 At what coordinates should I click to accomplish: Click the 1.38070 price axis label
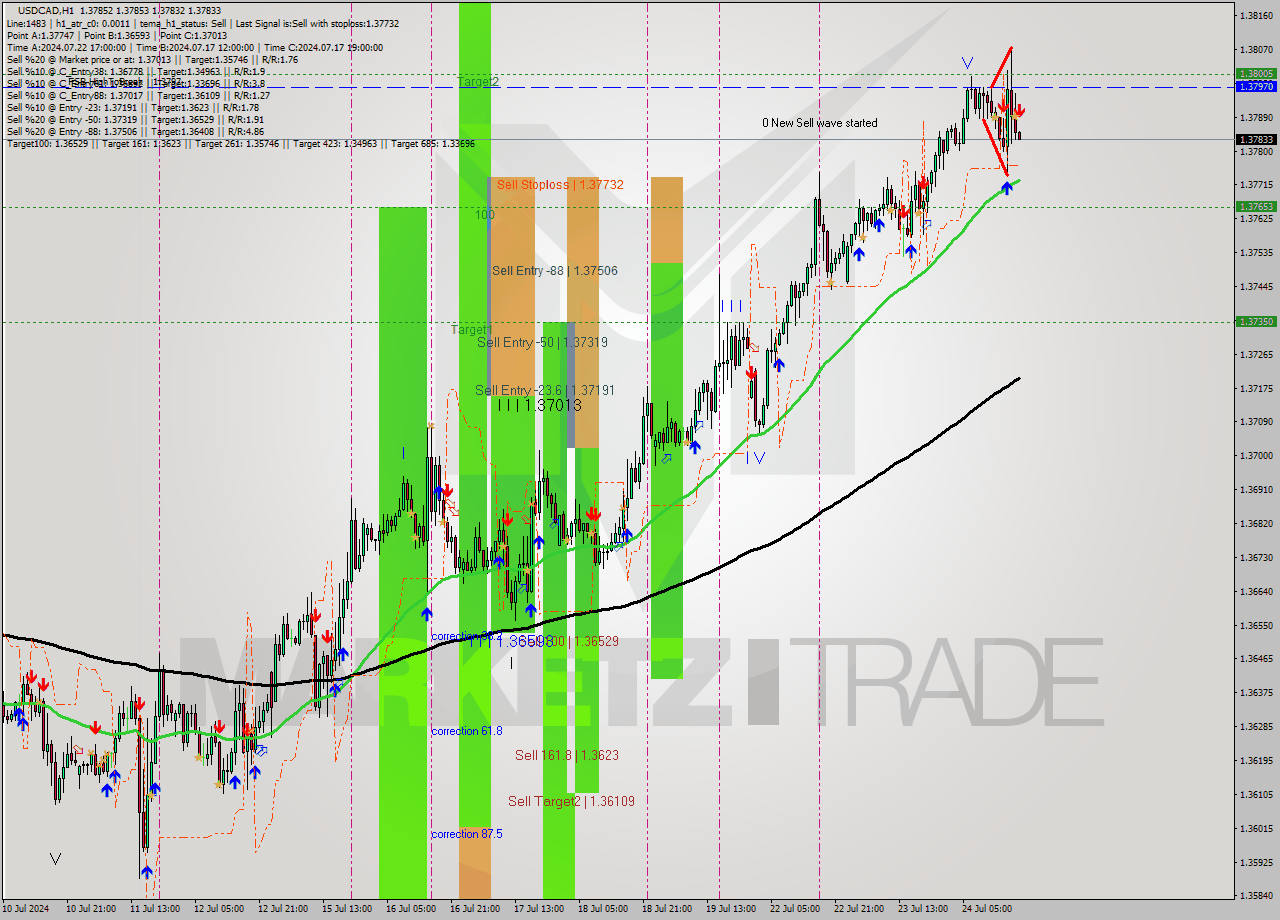[x=1256, y=50]
